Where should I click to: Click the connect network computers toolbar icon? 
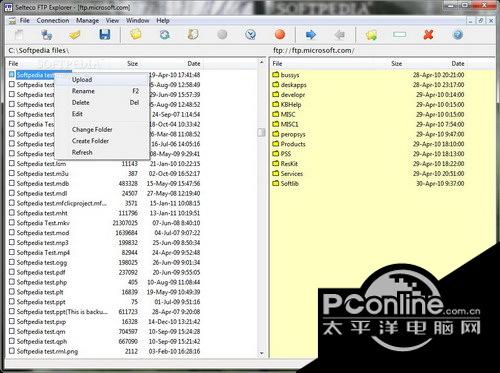point(47,35)
